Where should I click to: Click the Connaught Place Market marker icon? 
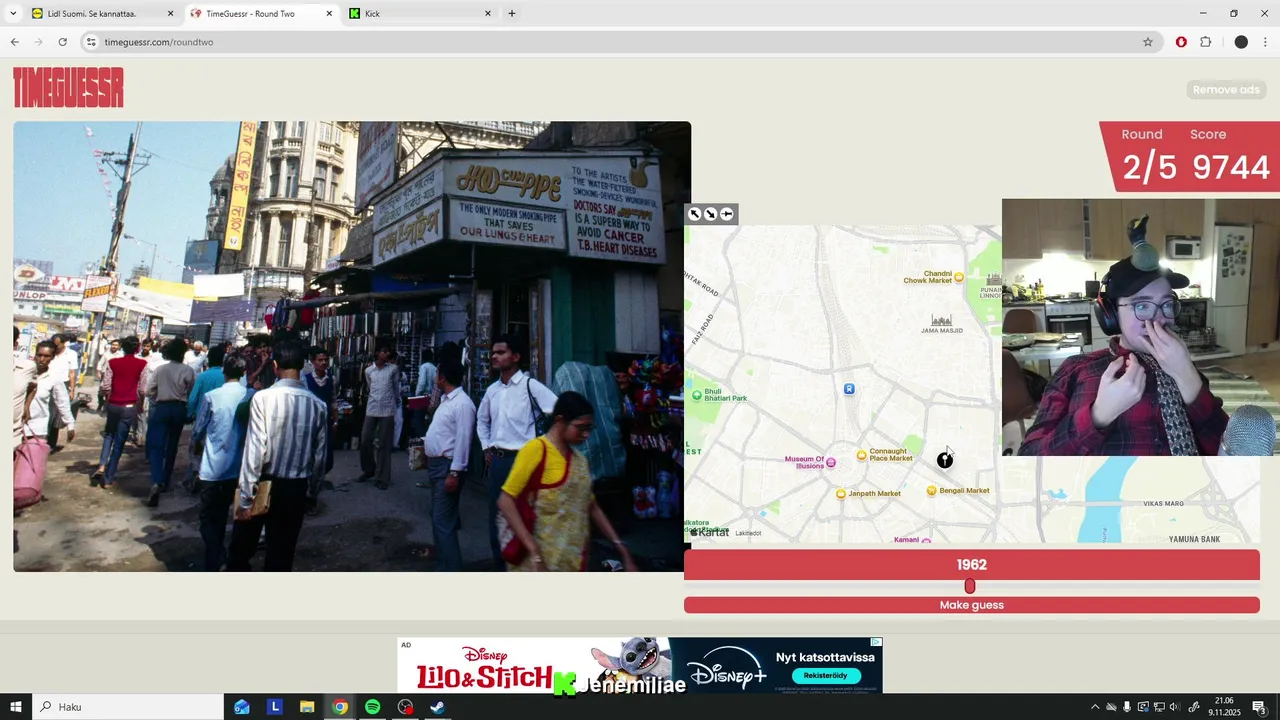coord(862,456)
